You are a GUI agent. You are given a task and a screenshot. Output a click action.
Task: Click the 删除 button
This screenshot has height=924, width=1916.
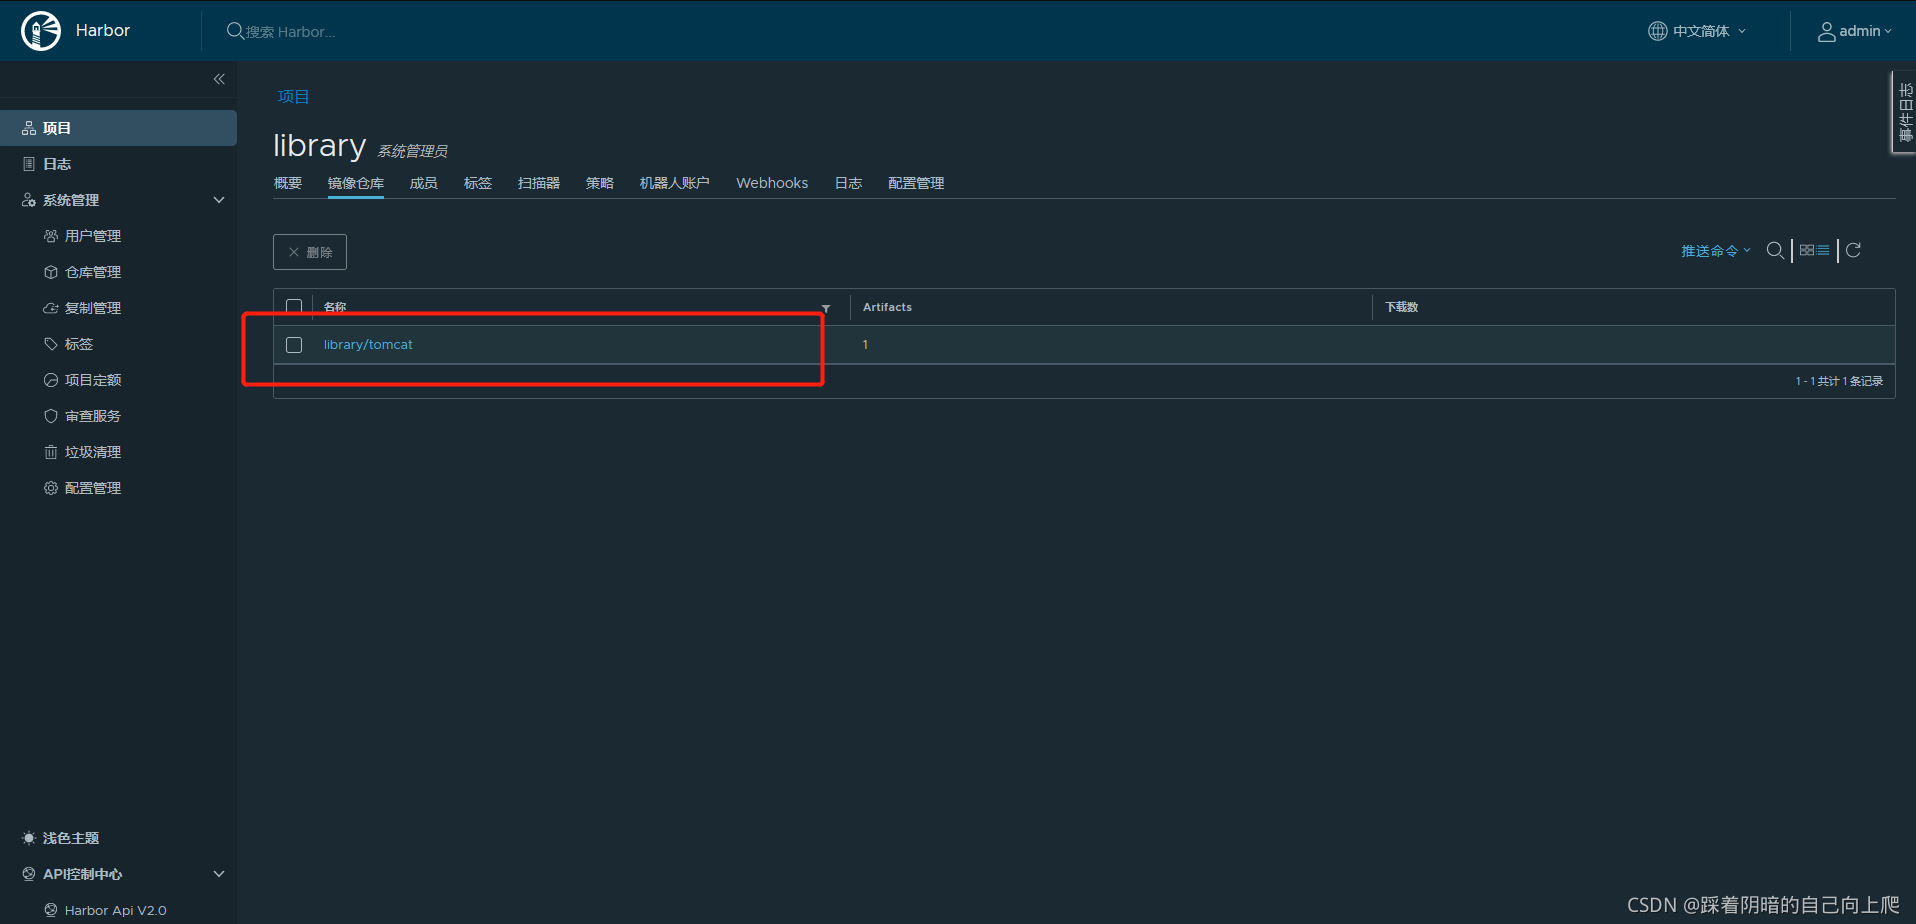point(310,252)
